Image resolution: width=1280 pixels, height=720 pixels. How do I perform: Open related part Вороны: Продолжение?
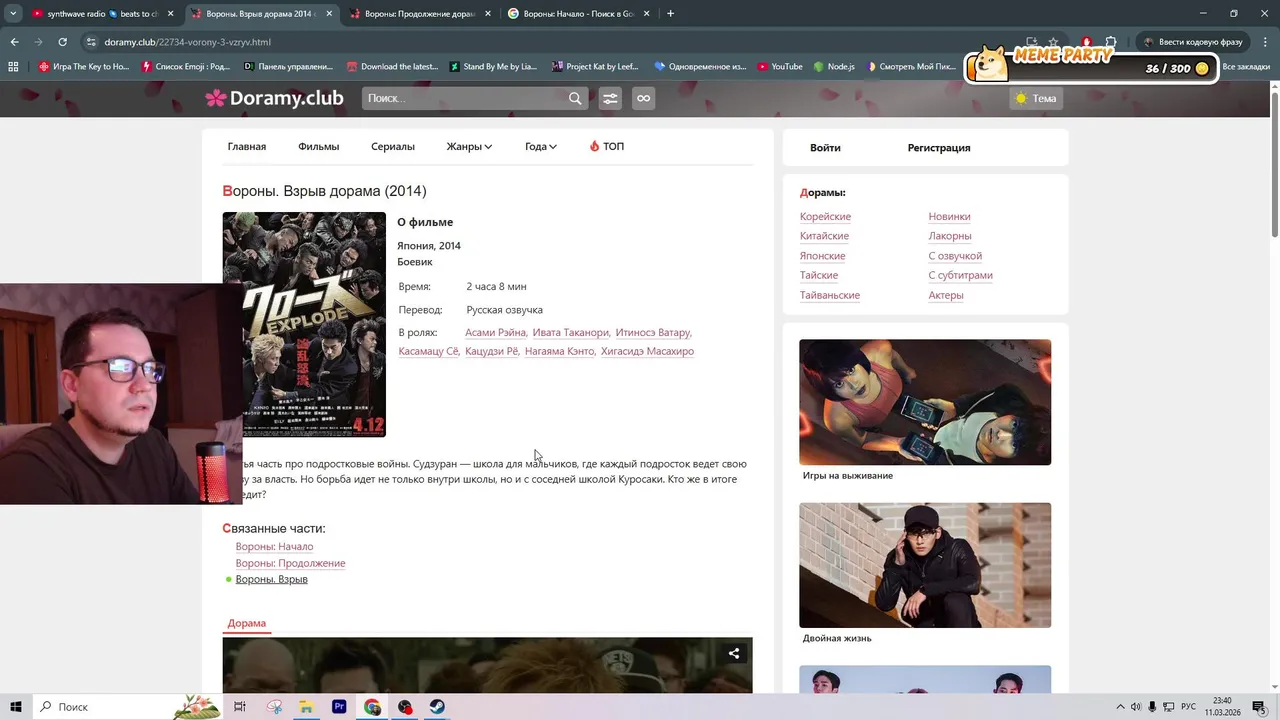point(290,563)
